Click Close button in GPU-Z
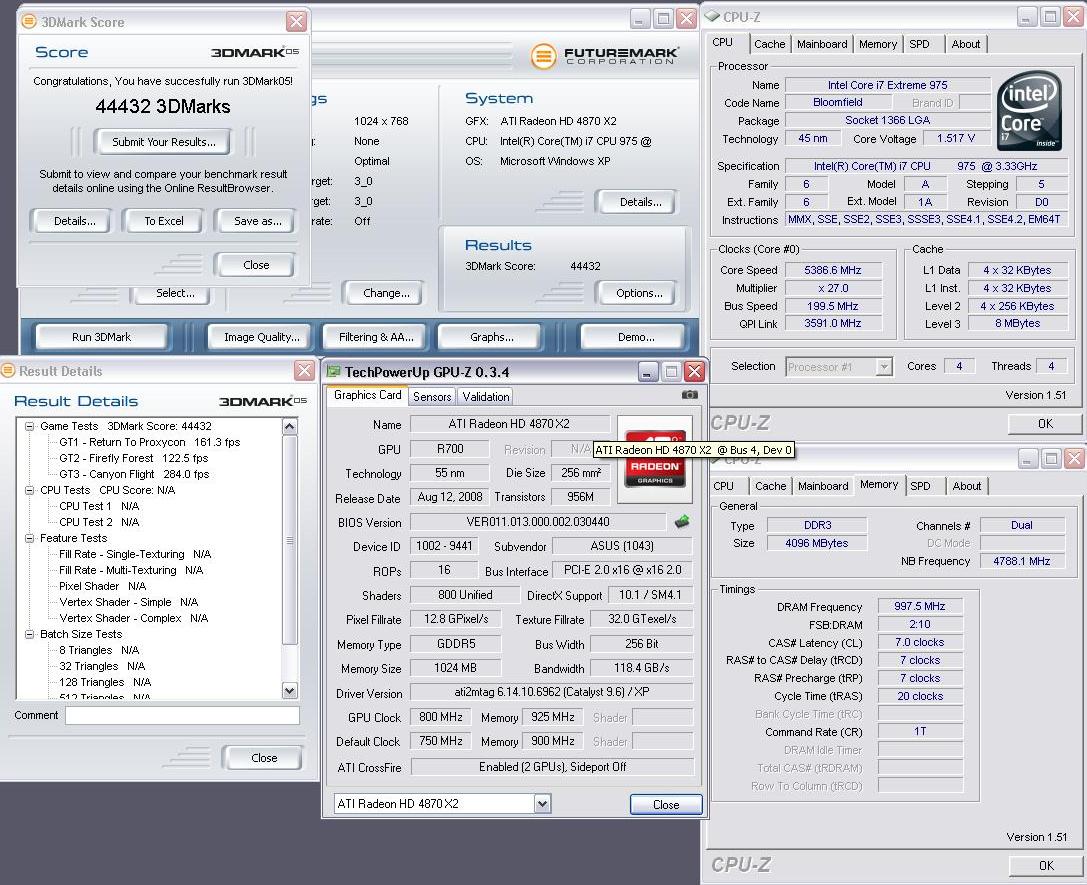Viewport: 1087px width, 885px height. click(666, 805)
